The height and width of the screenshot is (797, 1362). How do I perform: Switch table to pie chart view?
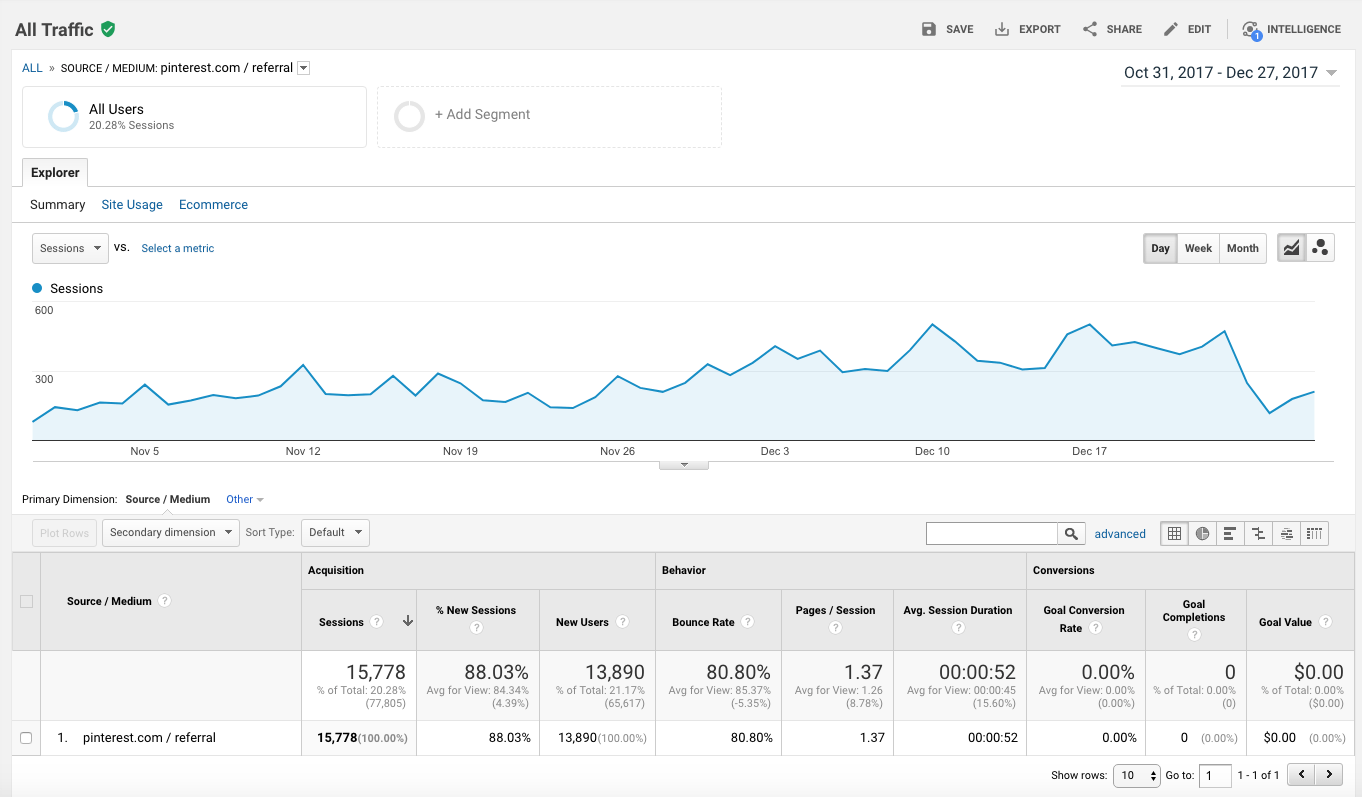[x=1202, y=534]
